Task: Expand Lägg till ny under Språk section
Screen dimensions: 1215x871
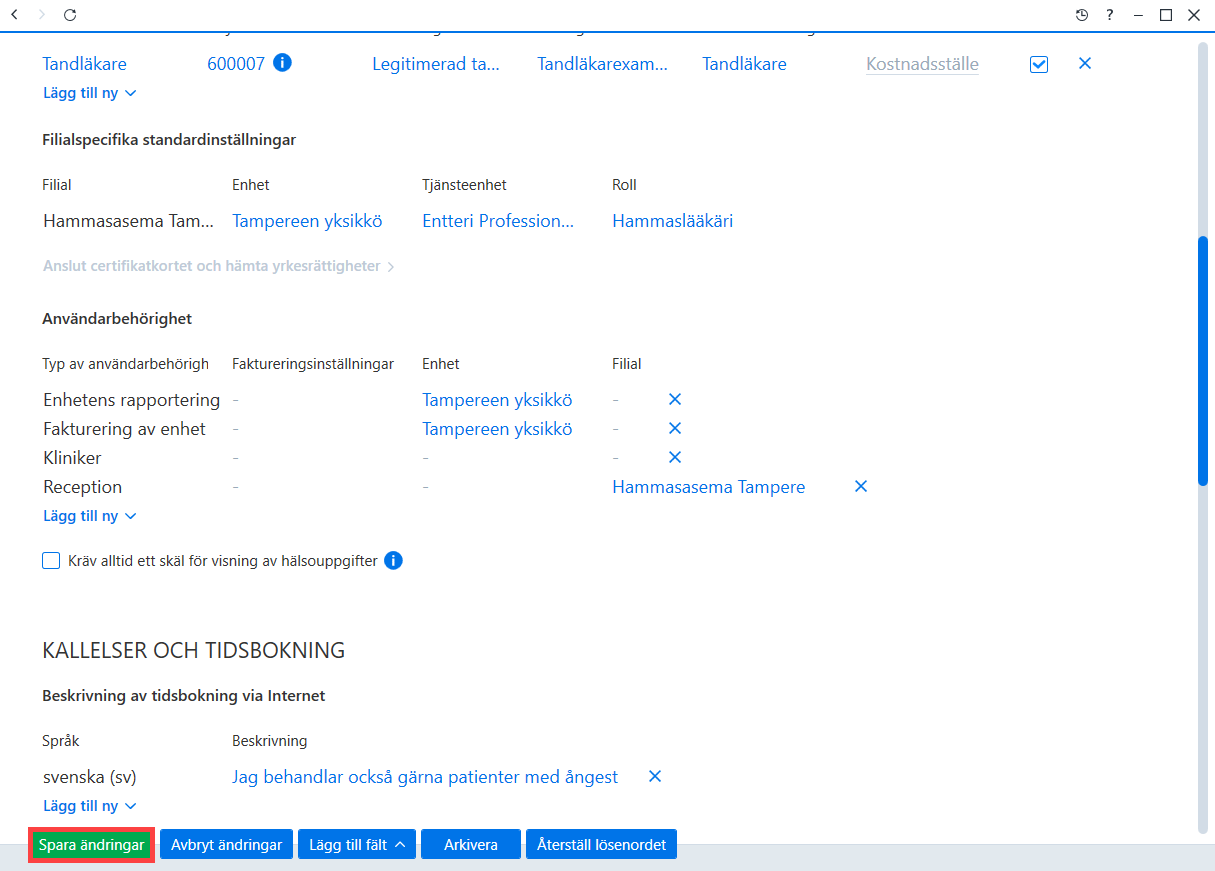Action: (90, 806)
